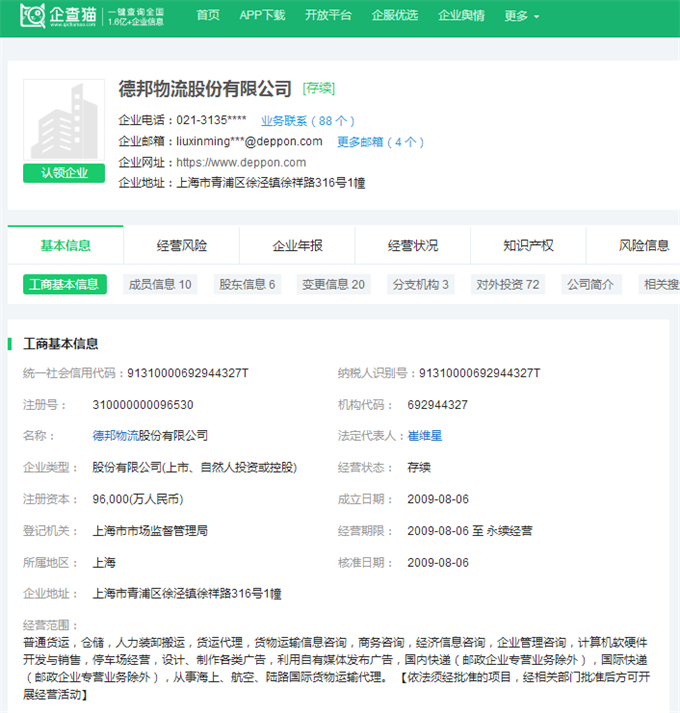This screenshot has height=713, width=680.
Task: Select 企服优选 in the navigation bar
Action: 395,15
